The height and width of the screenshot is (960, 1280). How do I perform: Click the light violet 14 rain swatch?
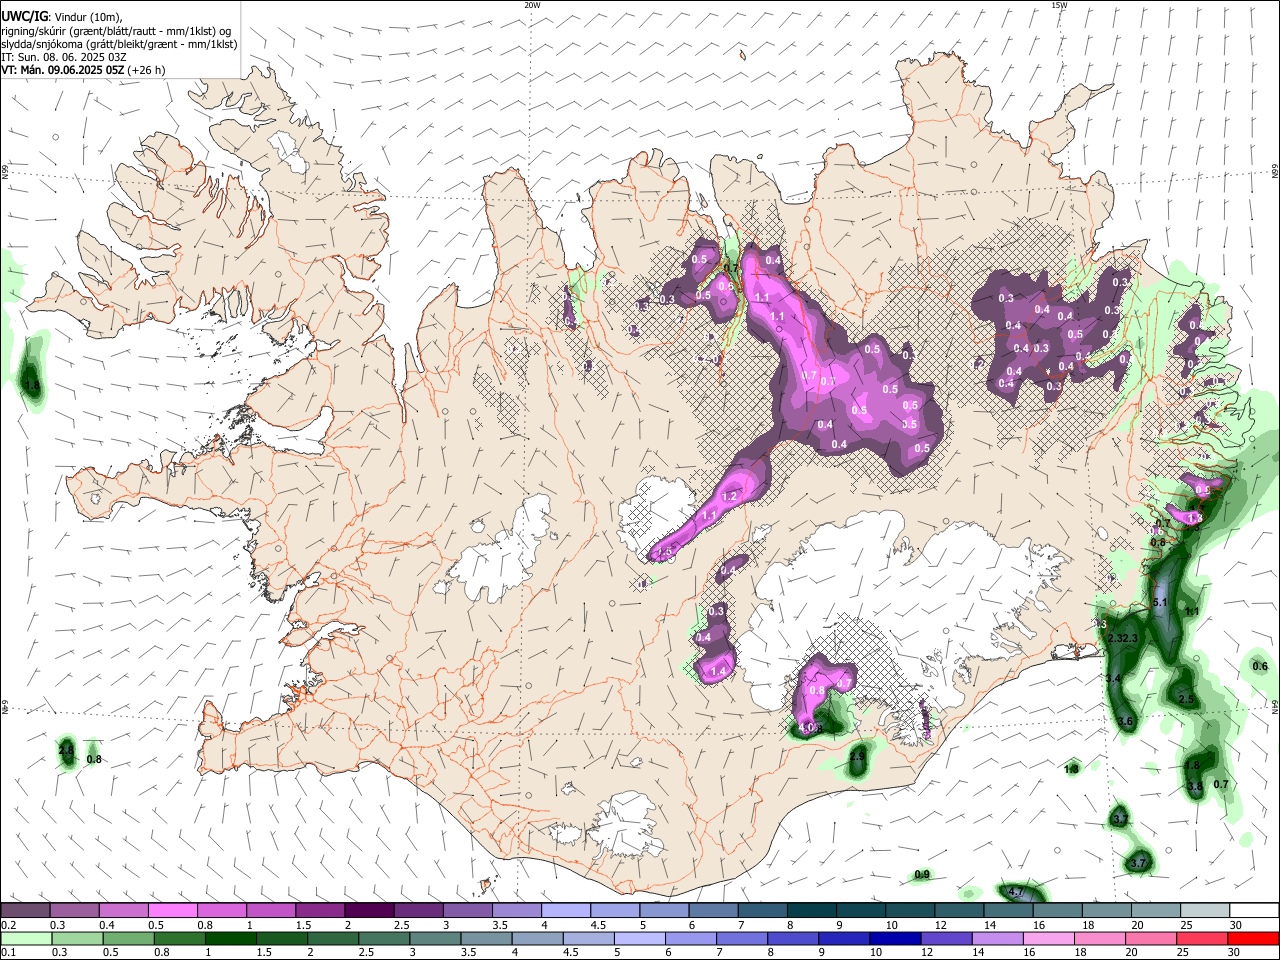coord(998,938)
